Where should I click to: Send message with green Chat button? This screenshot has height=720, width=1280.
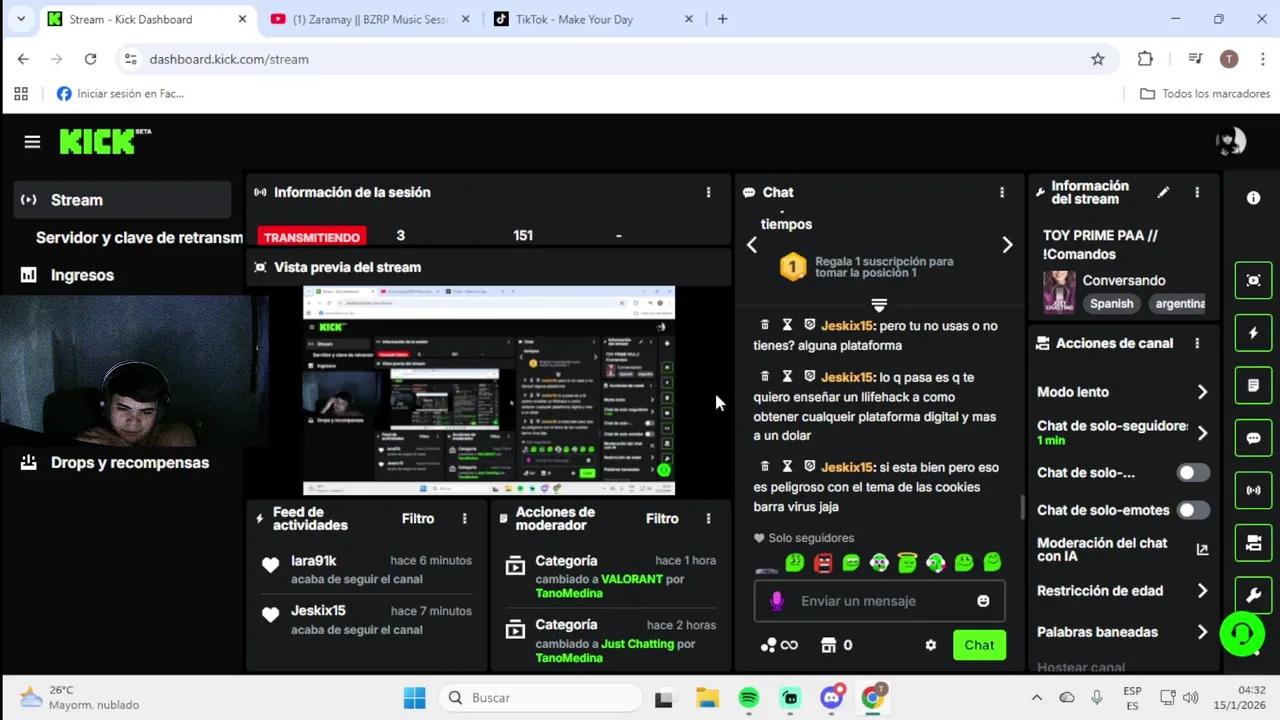point(979,645)
